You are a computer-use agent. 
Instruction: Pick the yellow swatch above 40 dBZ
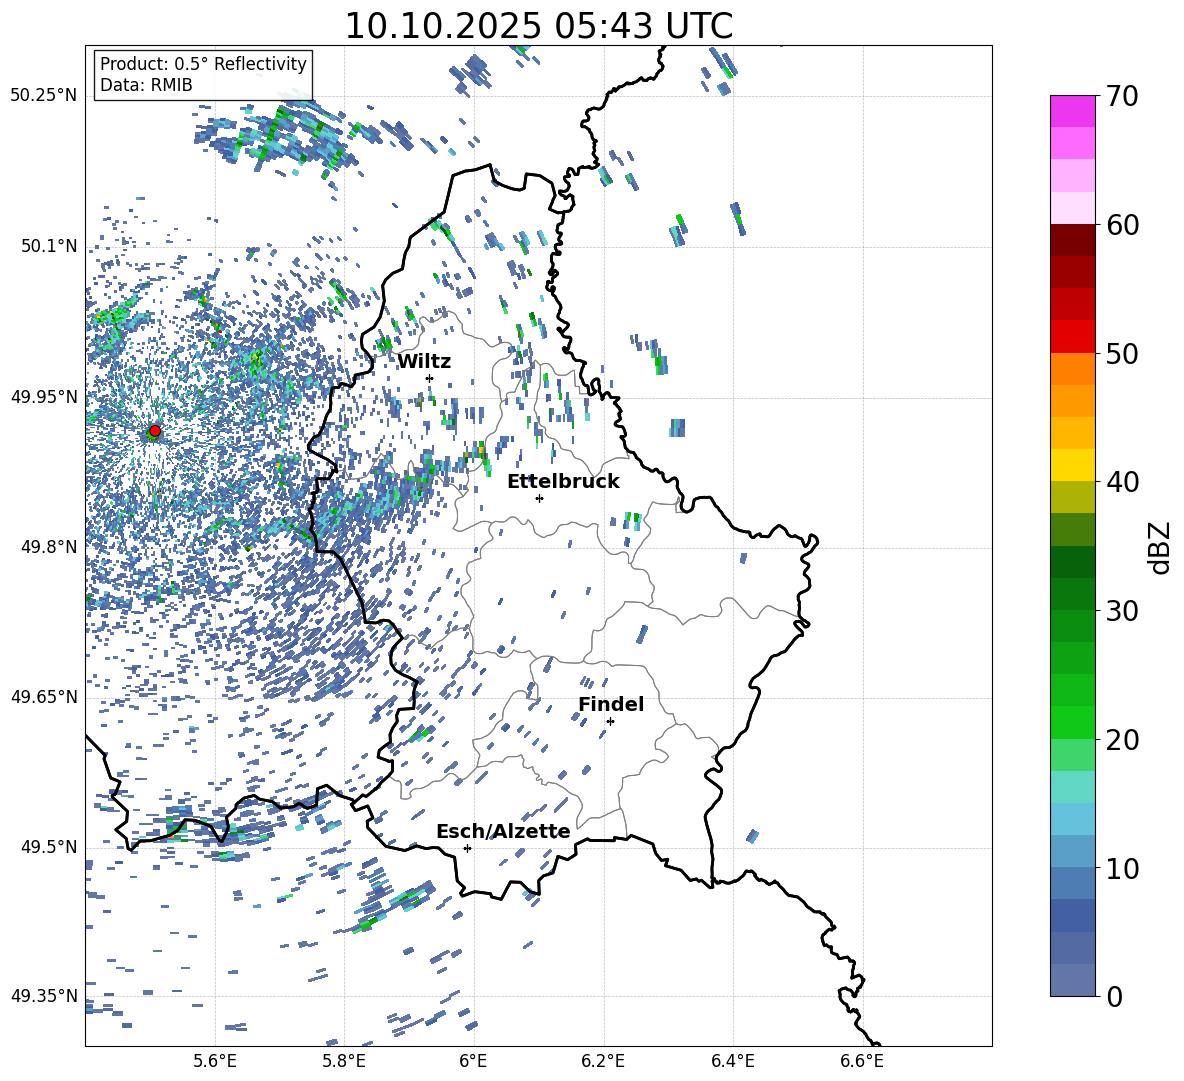pyautogui.click(x=1072, y=465)
